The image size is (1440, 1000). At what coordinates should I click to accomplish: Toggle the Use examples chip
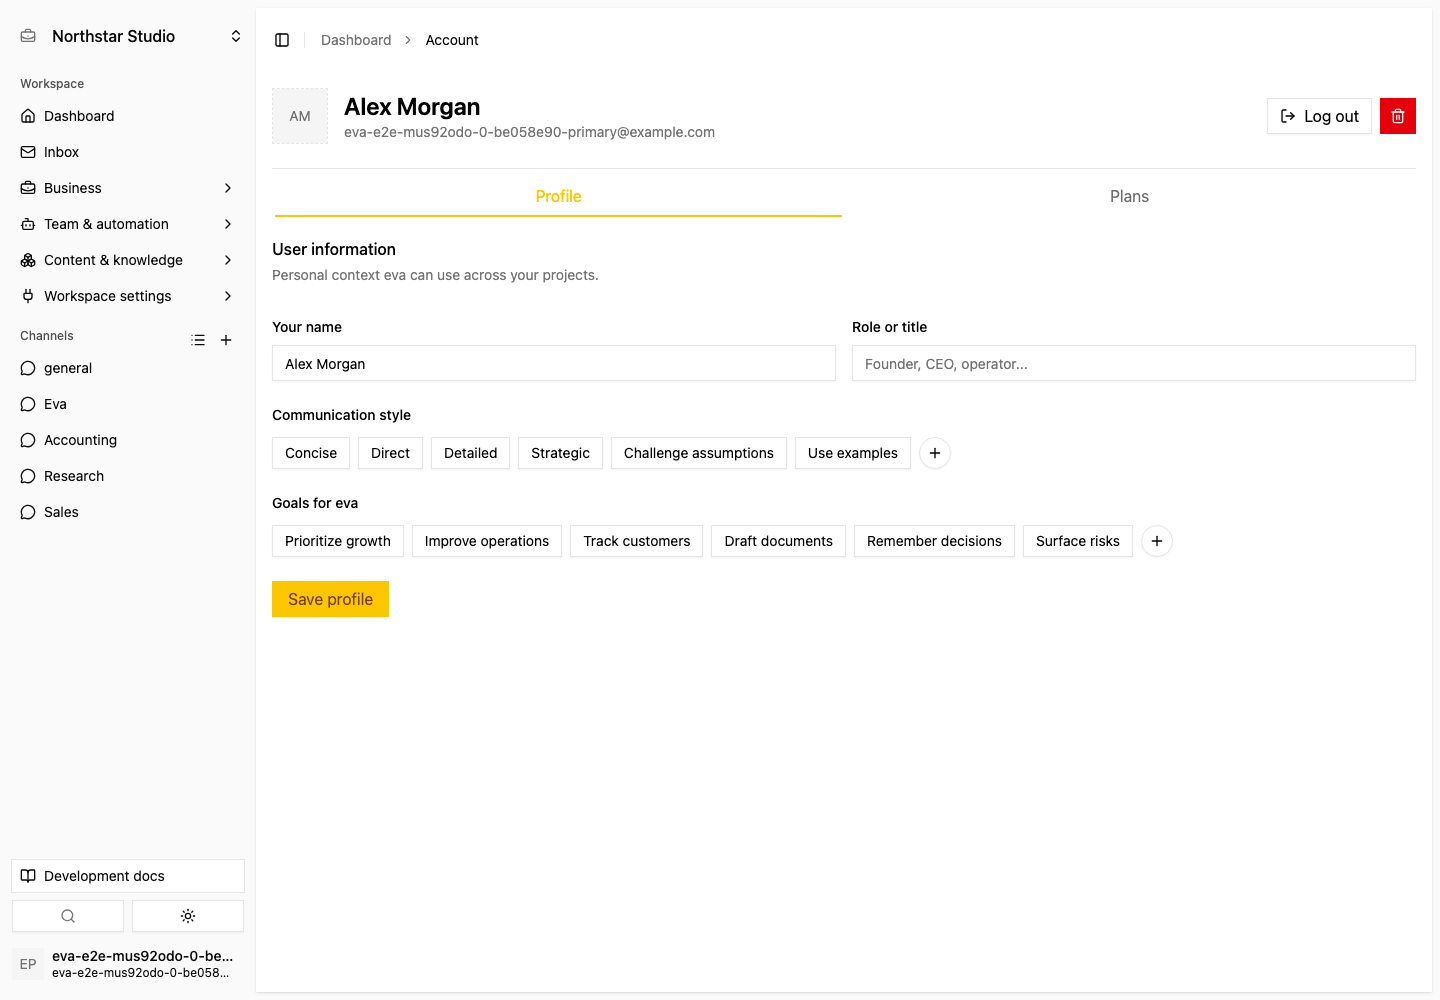(853, 453)
